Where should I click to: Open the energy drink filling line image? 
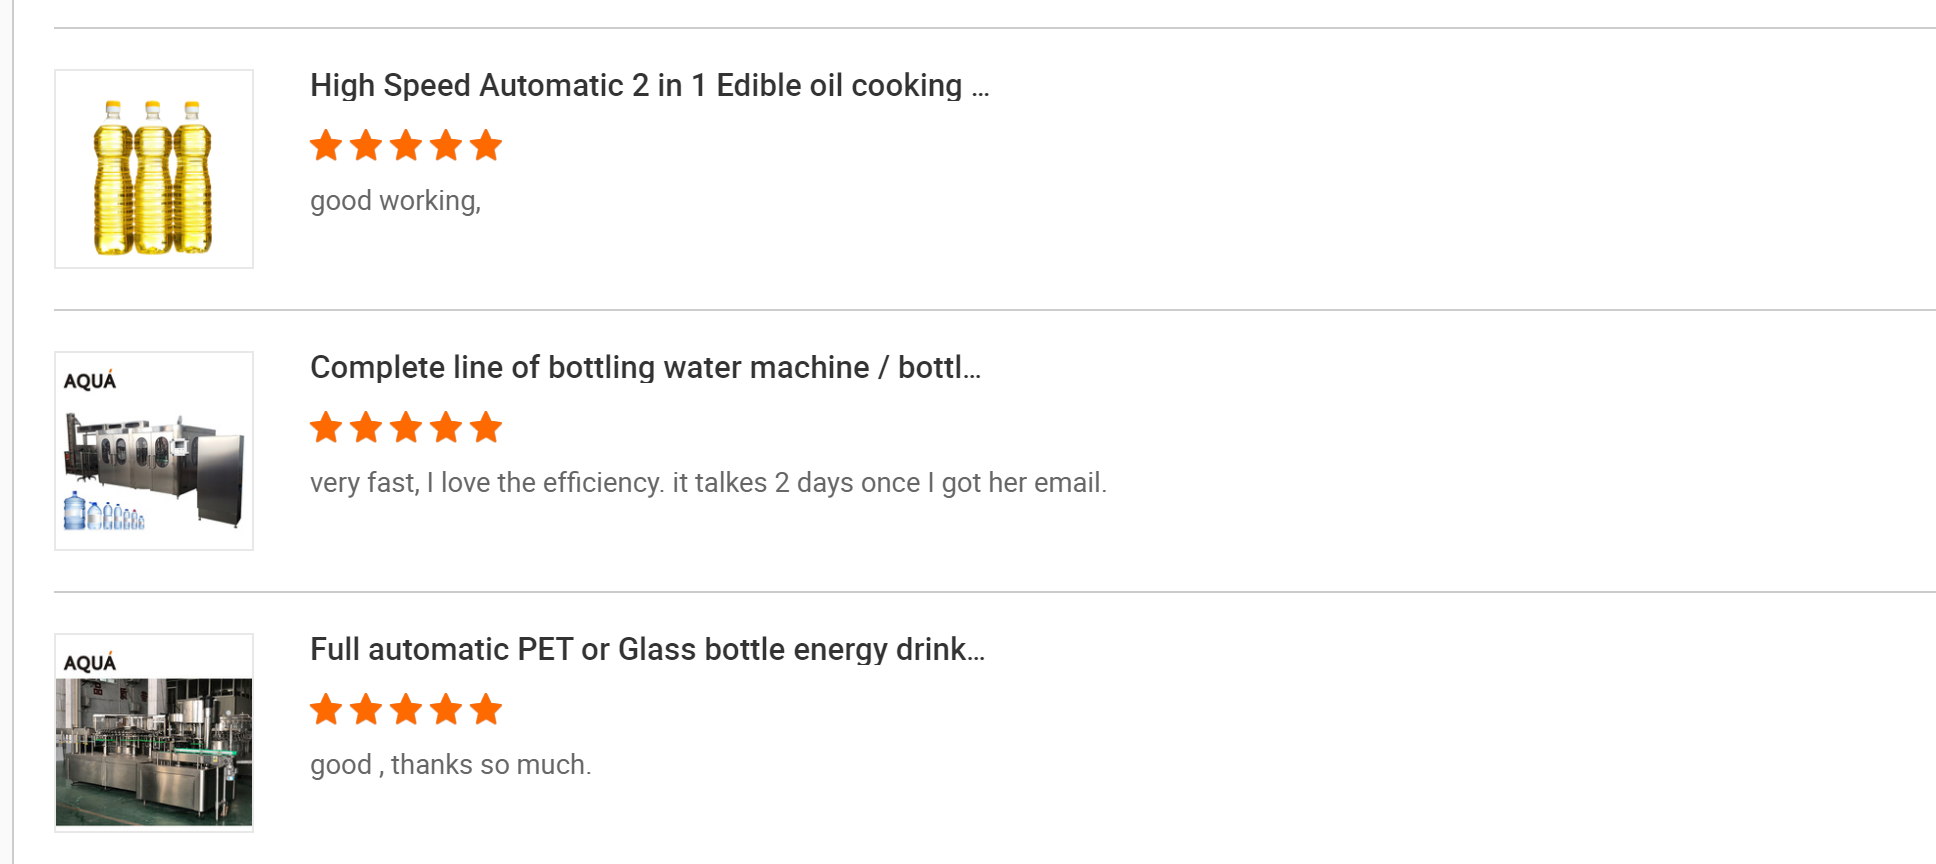154,750
